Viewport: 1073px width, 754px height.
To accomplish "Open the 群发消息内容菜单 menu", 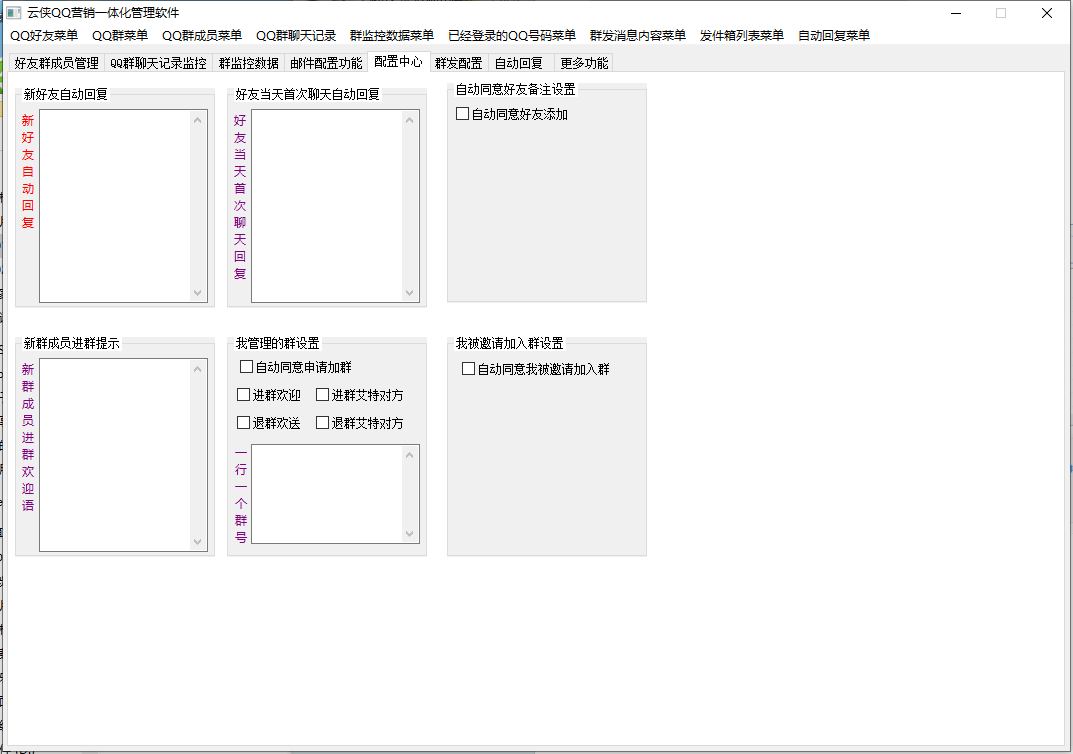I will [638, 36].
